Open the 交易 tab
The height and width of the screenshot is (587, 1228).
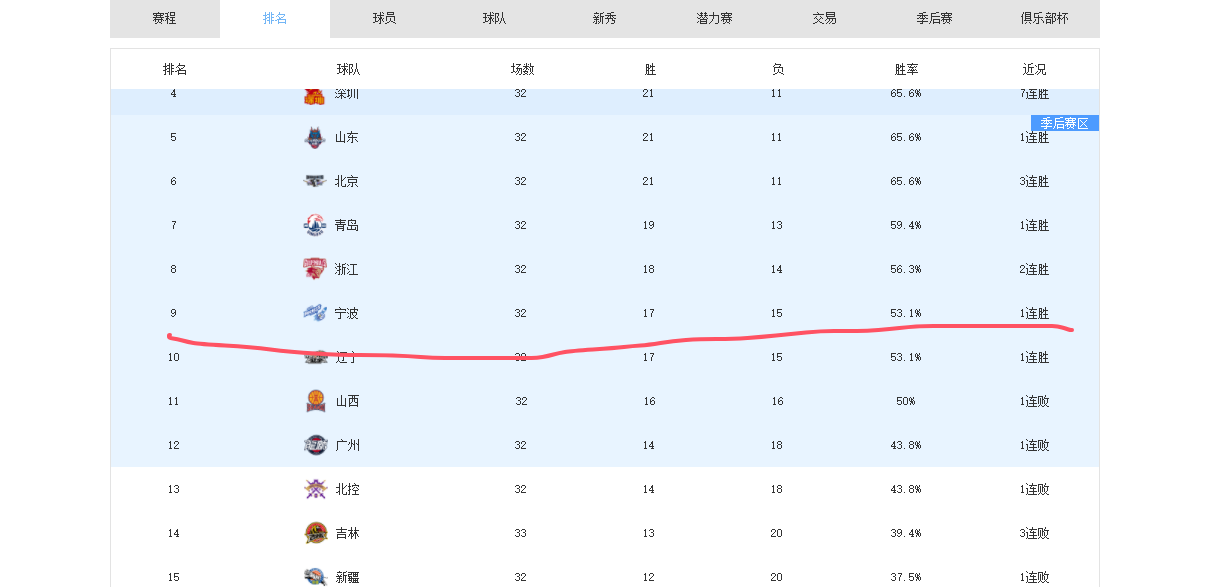(825, 19)
